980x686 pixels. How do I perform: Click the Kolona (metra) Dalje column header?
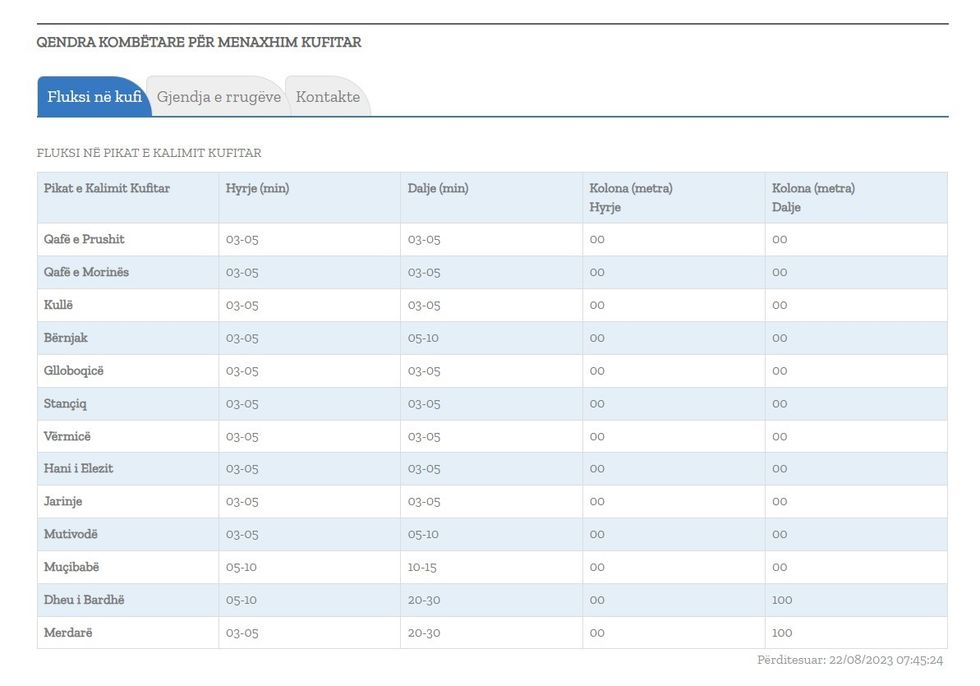click(x=813, y=197)
